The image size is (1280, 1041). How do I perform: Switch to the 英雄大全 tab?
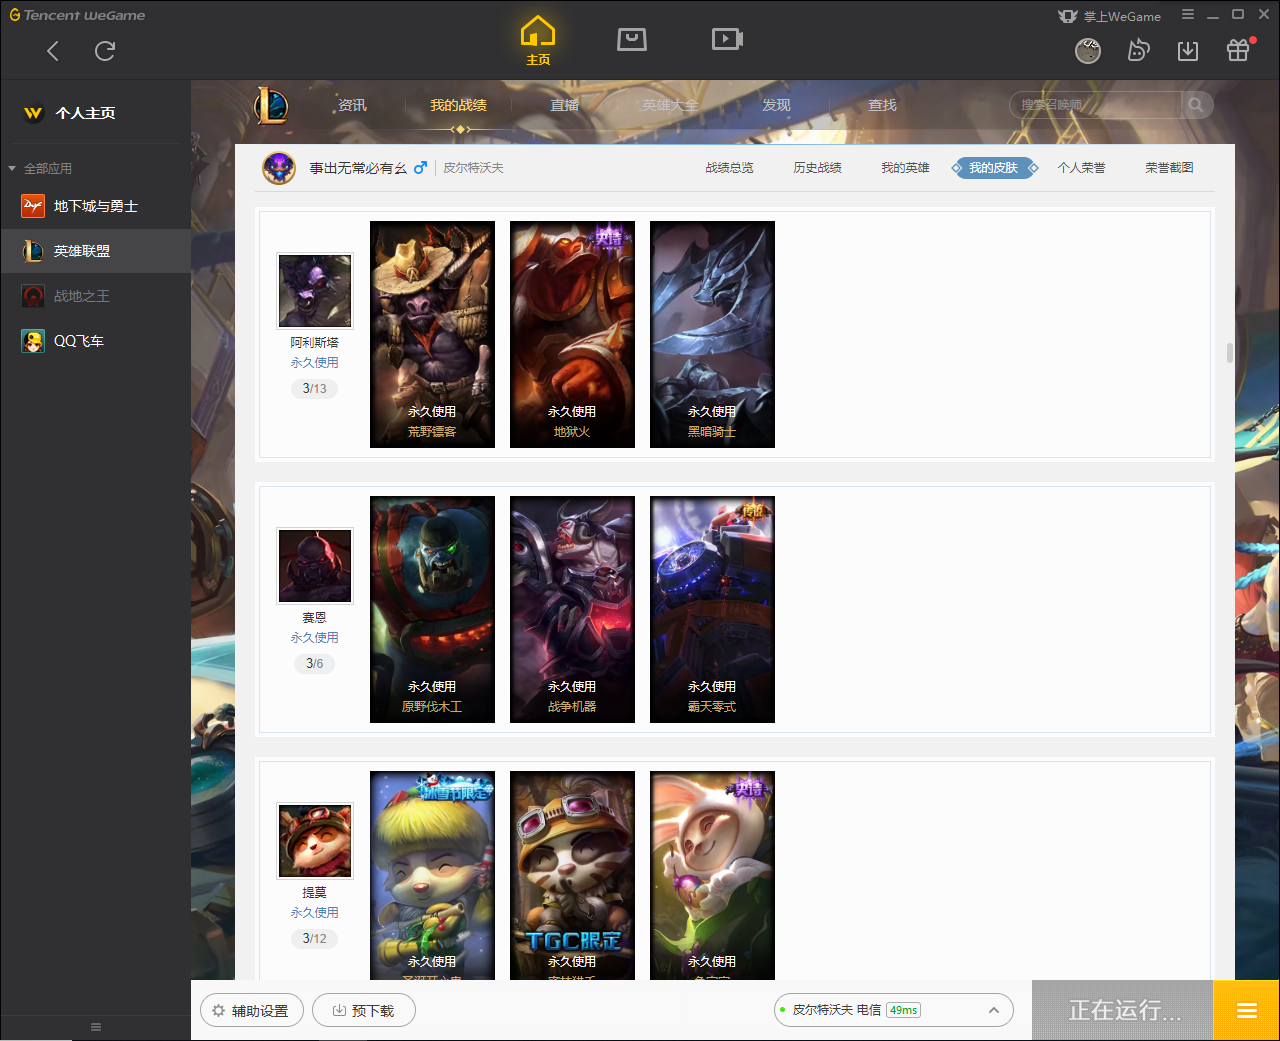pos(670,105)
